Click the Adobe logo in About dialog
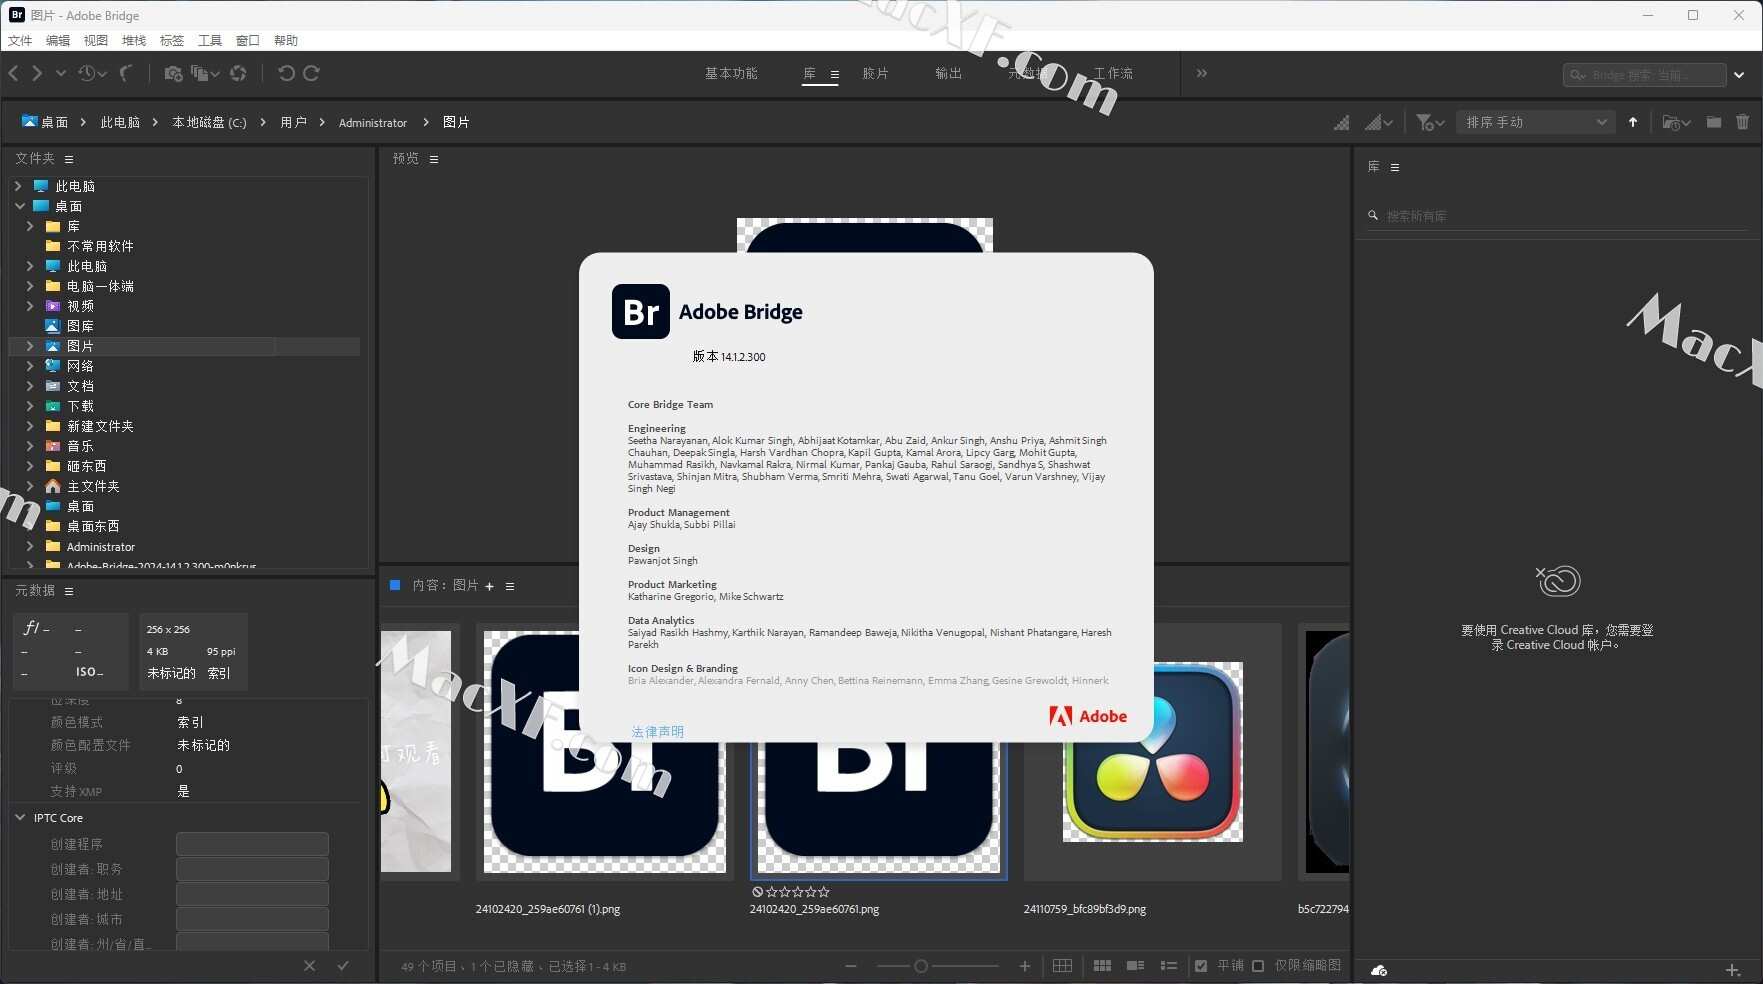This screenshot has width=1763, height=984. 1088,716
